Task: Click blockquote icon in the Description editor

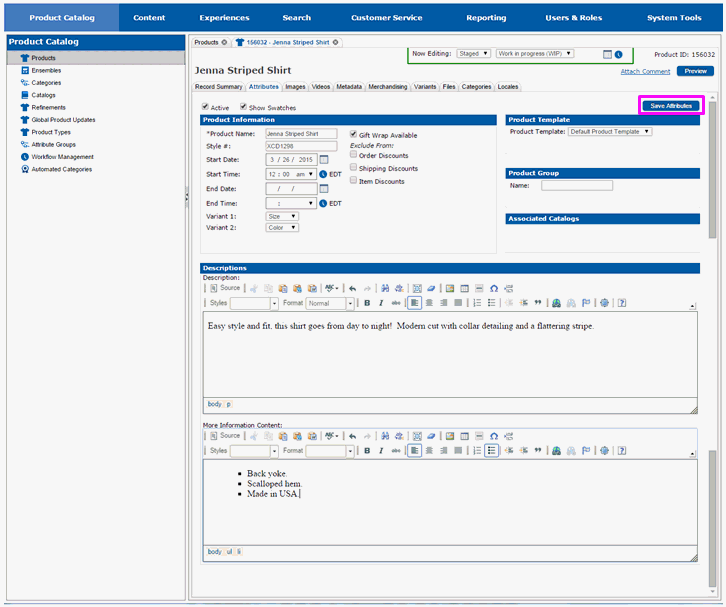Action: [538, 303]
